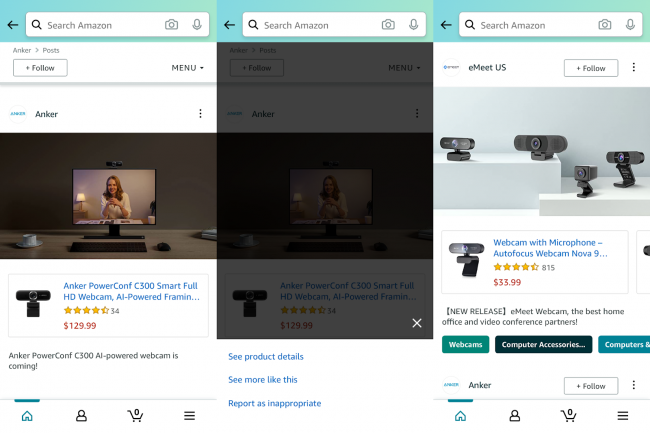Open account profile tab in right screen

point(514,416)
